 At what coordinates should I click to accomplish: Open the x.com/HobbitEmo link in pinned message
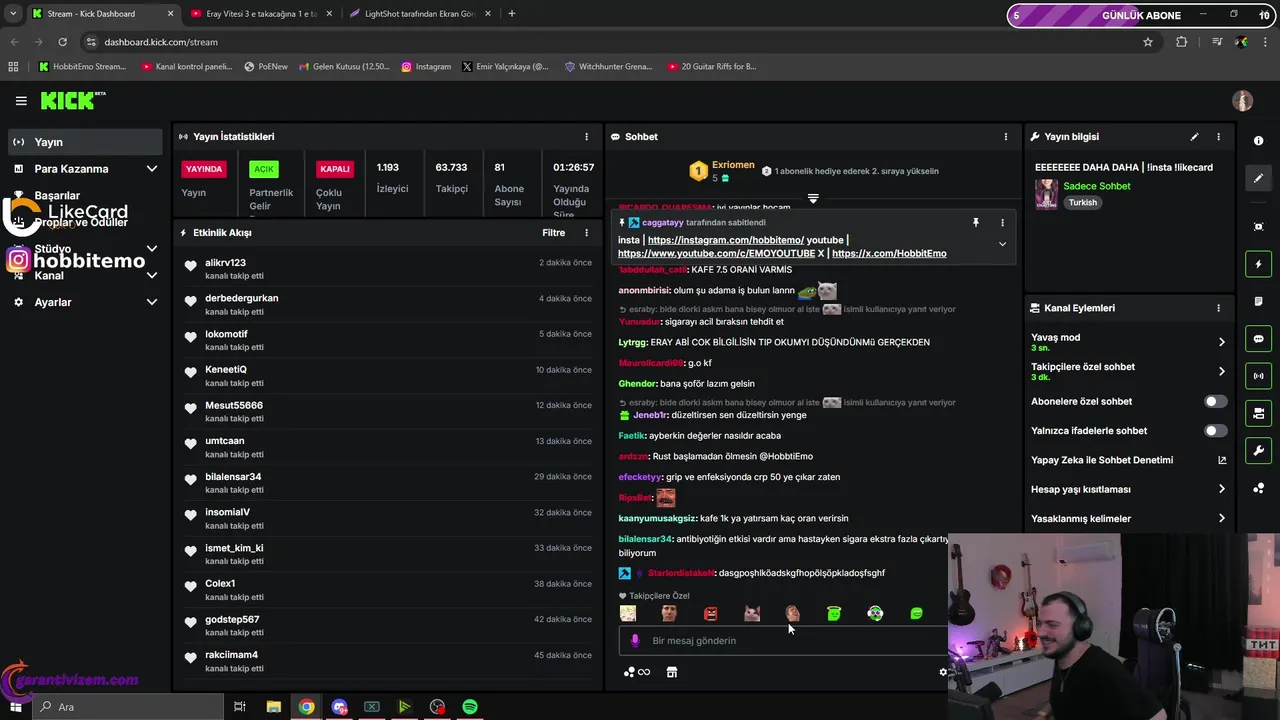[x=889, y=254]
